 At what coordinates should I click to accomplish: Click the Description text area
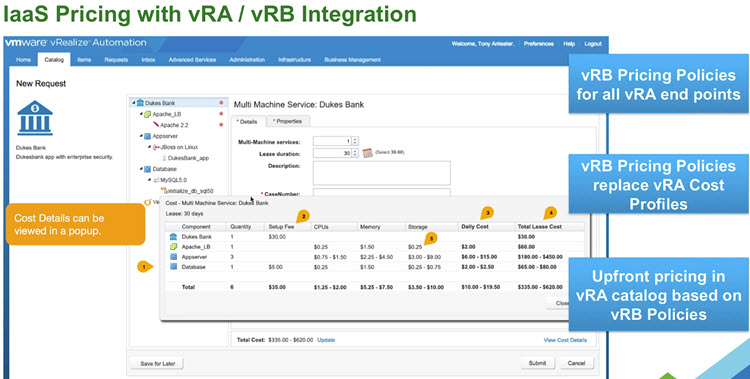tap(382, 173)
